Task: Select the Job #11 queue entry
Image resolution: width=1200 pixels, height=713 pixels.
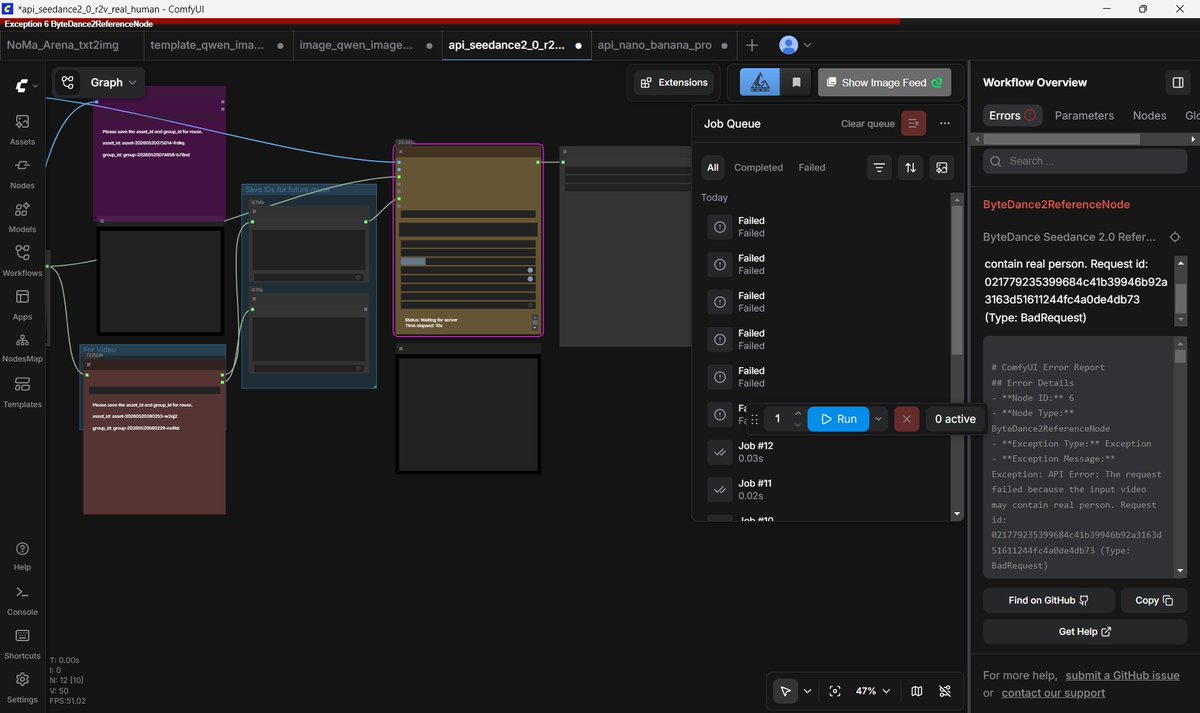Action: point(827,489)
